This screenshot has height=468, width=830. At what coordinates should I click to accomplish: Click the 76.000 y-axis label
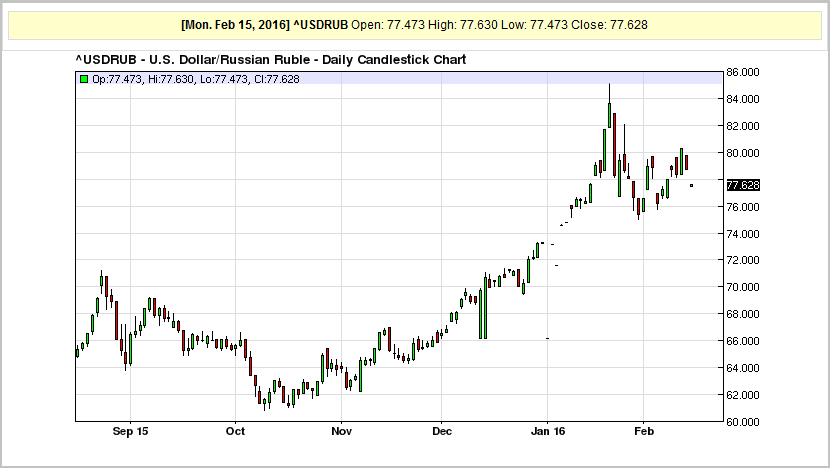point(743,207)
